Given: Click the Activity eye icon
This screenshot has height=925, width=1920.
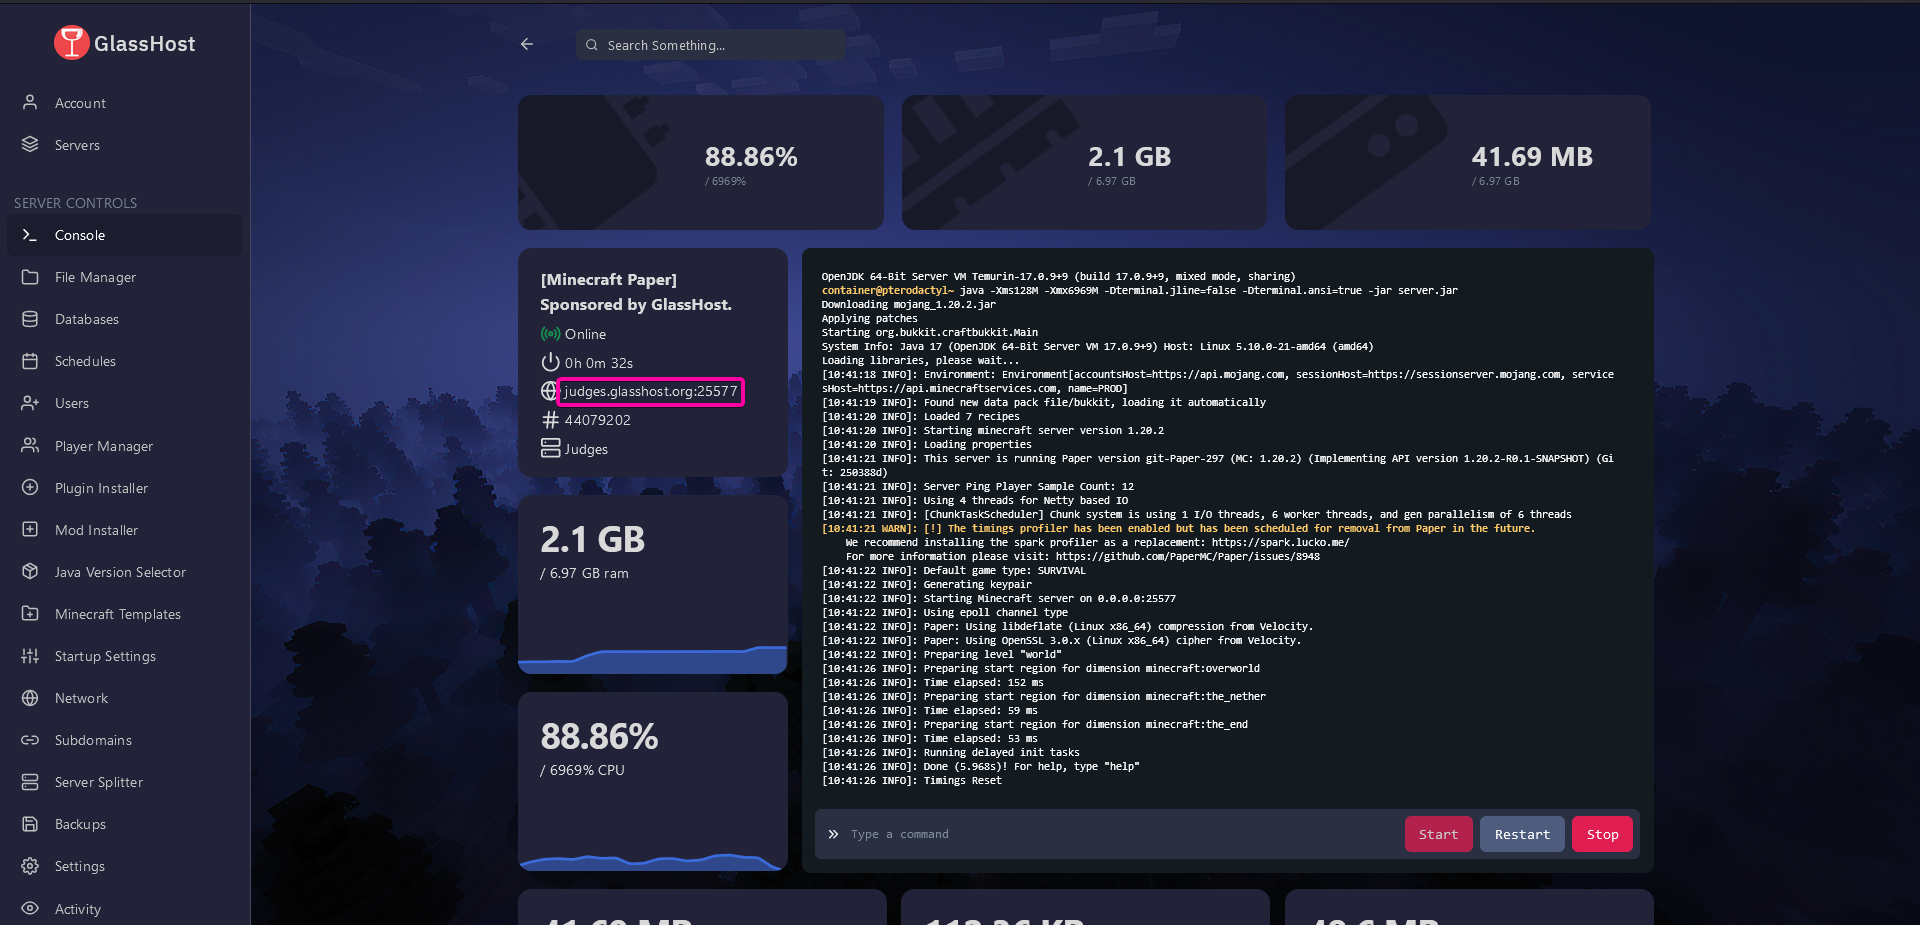Looking at the screenshot, I should pos(30,908).
